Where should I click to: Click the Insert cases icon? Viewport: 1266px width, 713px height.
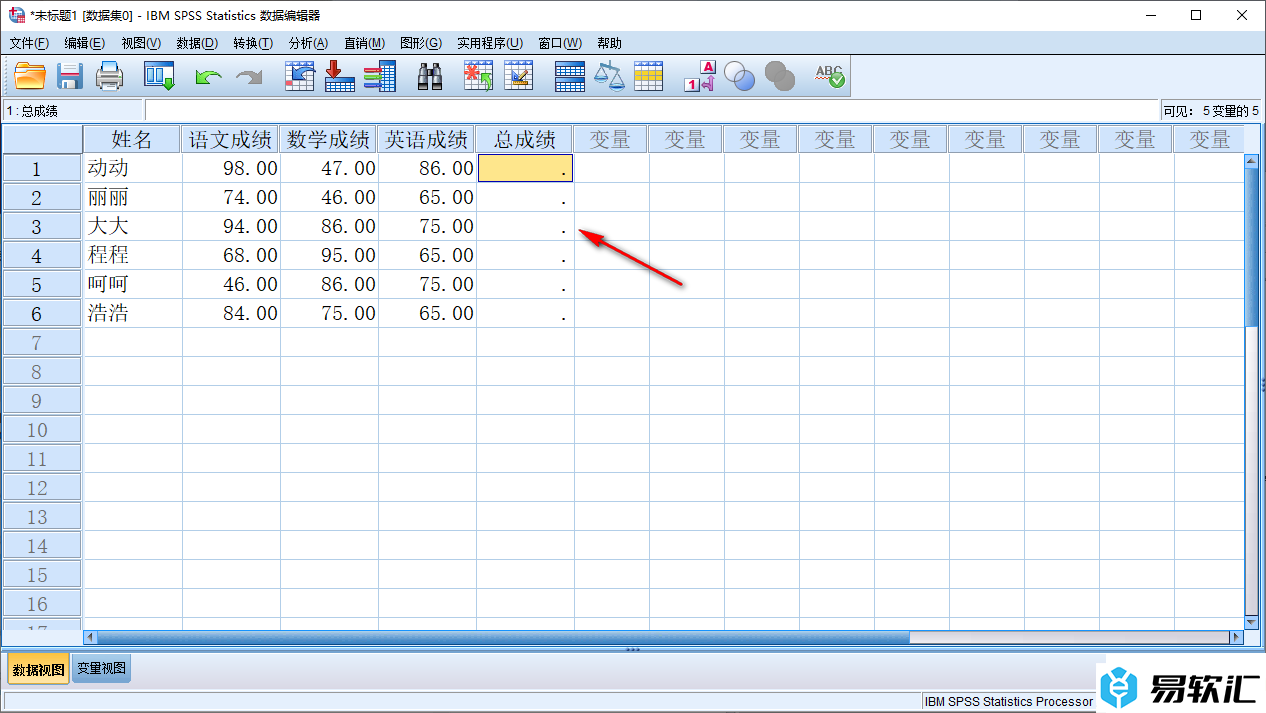[x=479, y=76]
